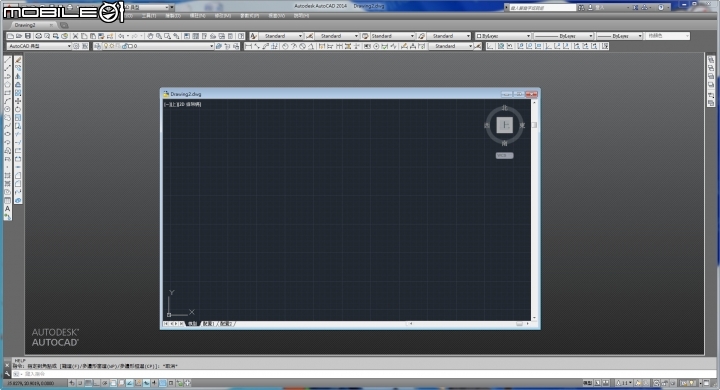The image size is (720, 390).
Task: Click the Undo arrow icon
Action: (121, 36)
